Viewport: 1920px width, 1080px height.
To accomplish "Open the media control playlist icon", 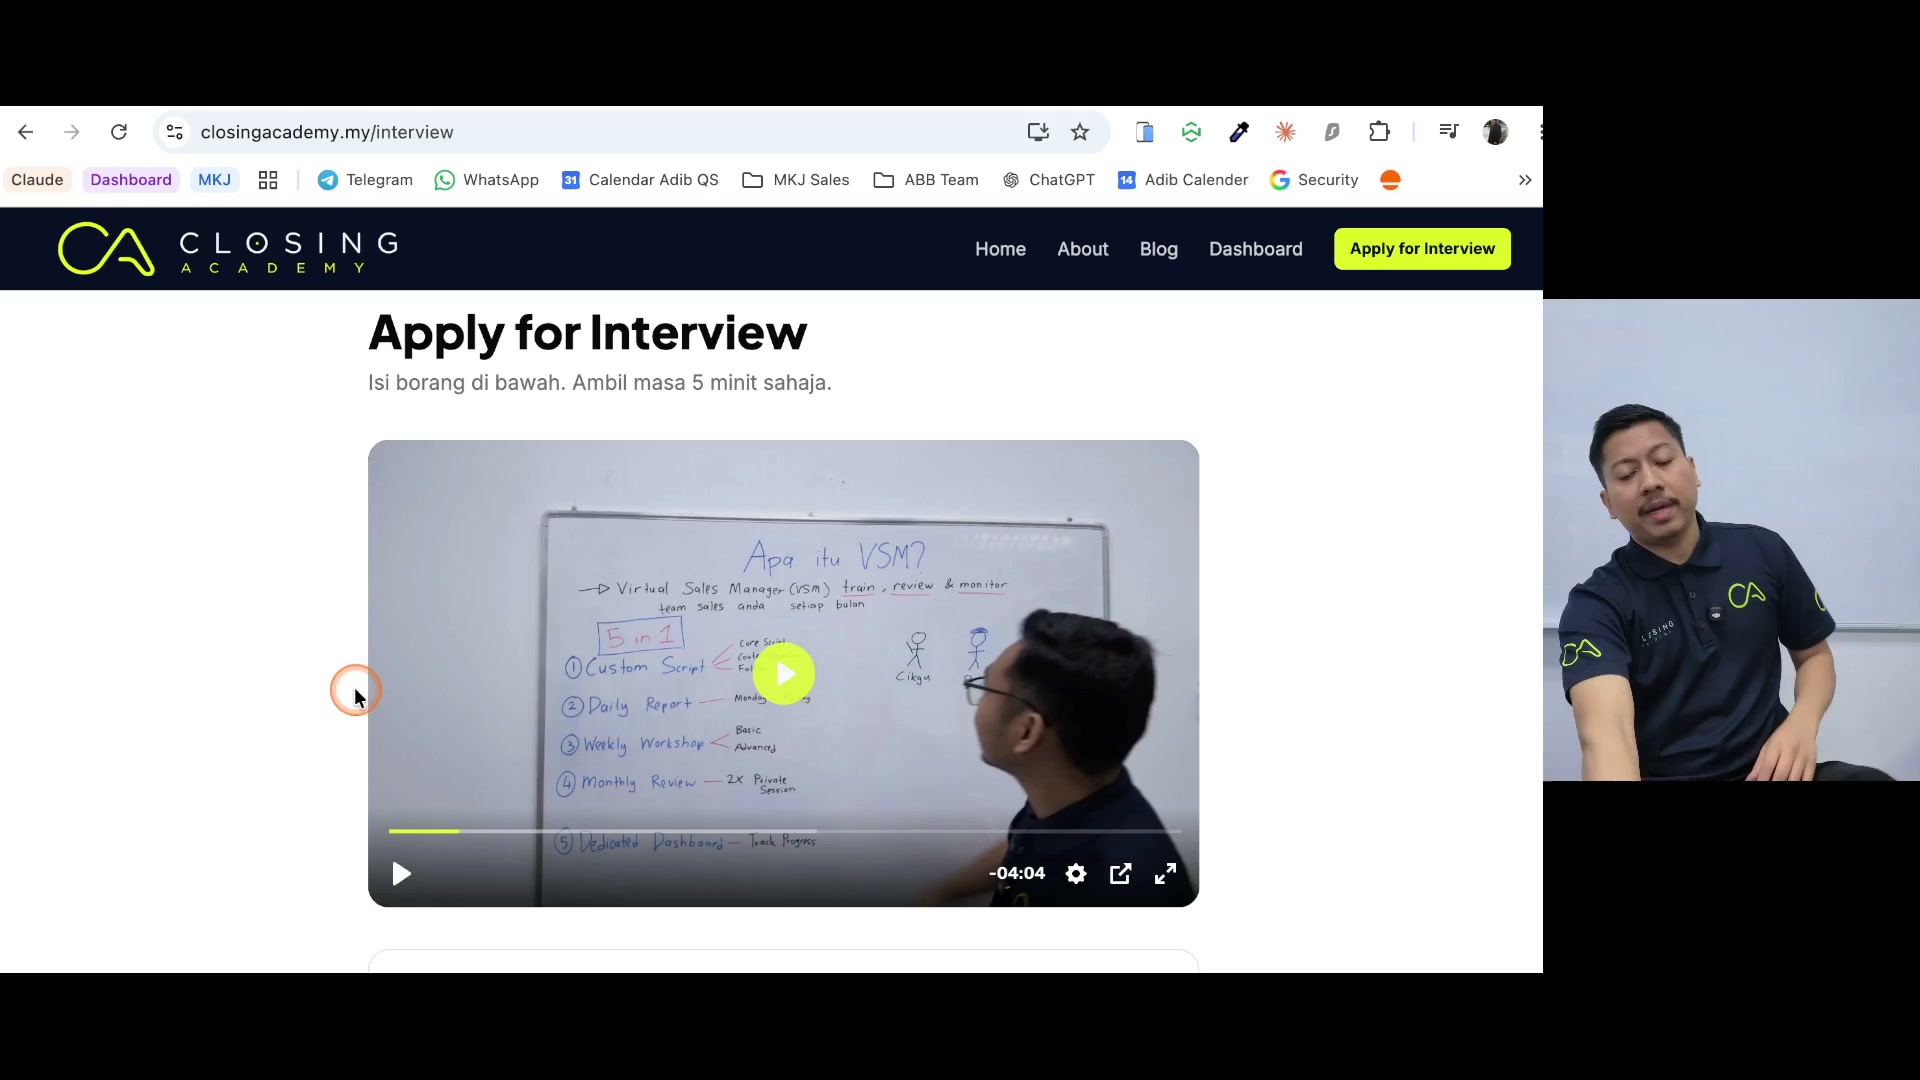I will tap(1448, 132).
